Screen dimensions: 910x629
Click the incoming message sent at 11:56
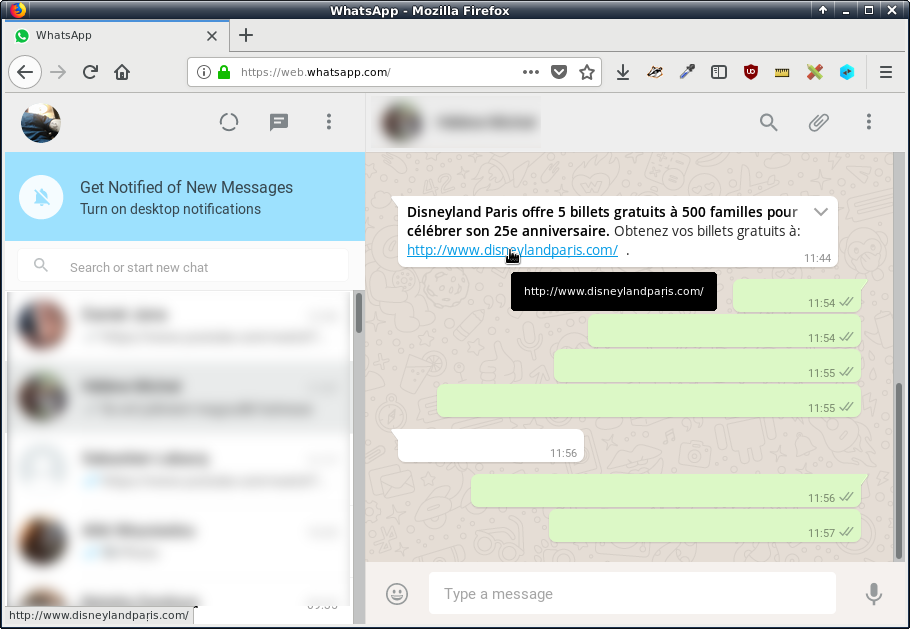coord(490,446)
